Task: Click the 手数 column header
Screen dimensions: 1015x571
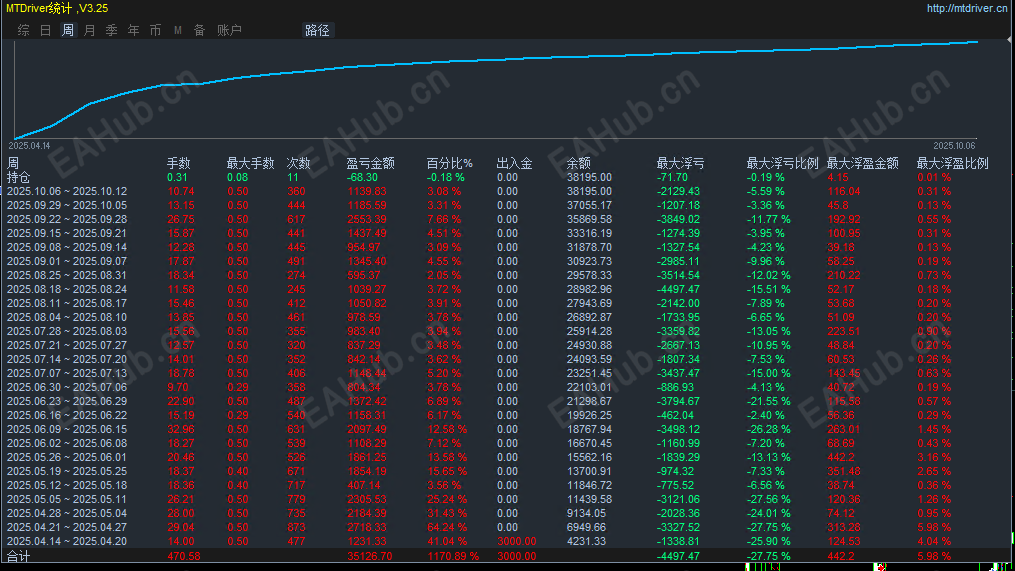Action: click(x=179, y=164)
